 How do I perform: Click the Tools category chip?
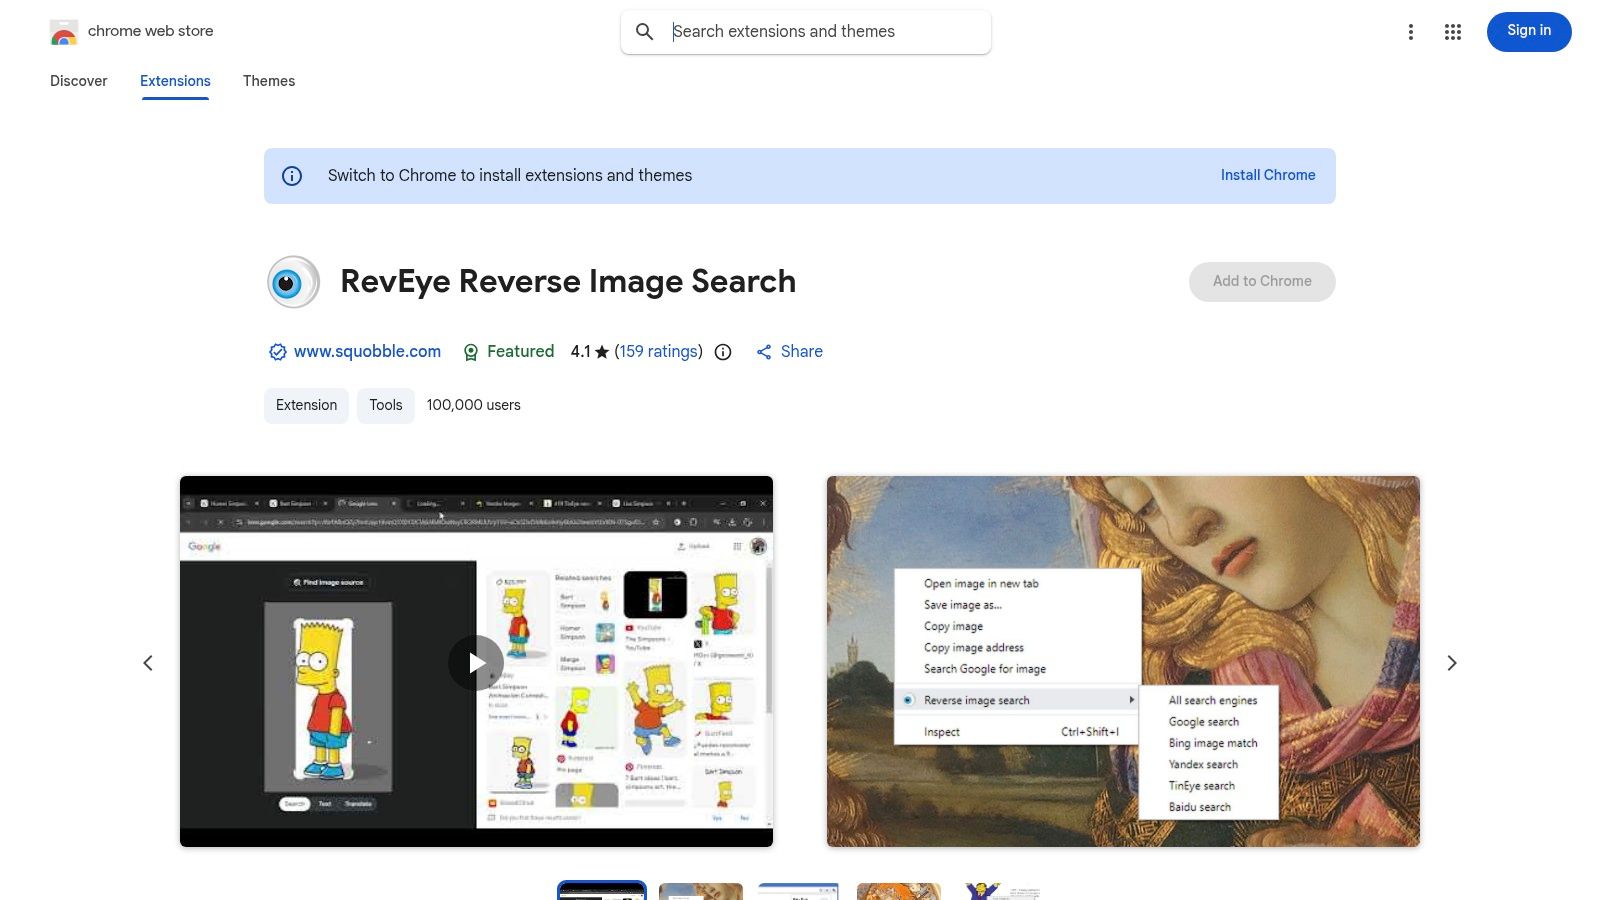click(x=385, y=406)
